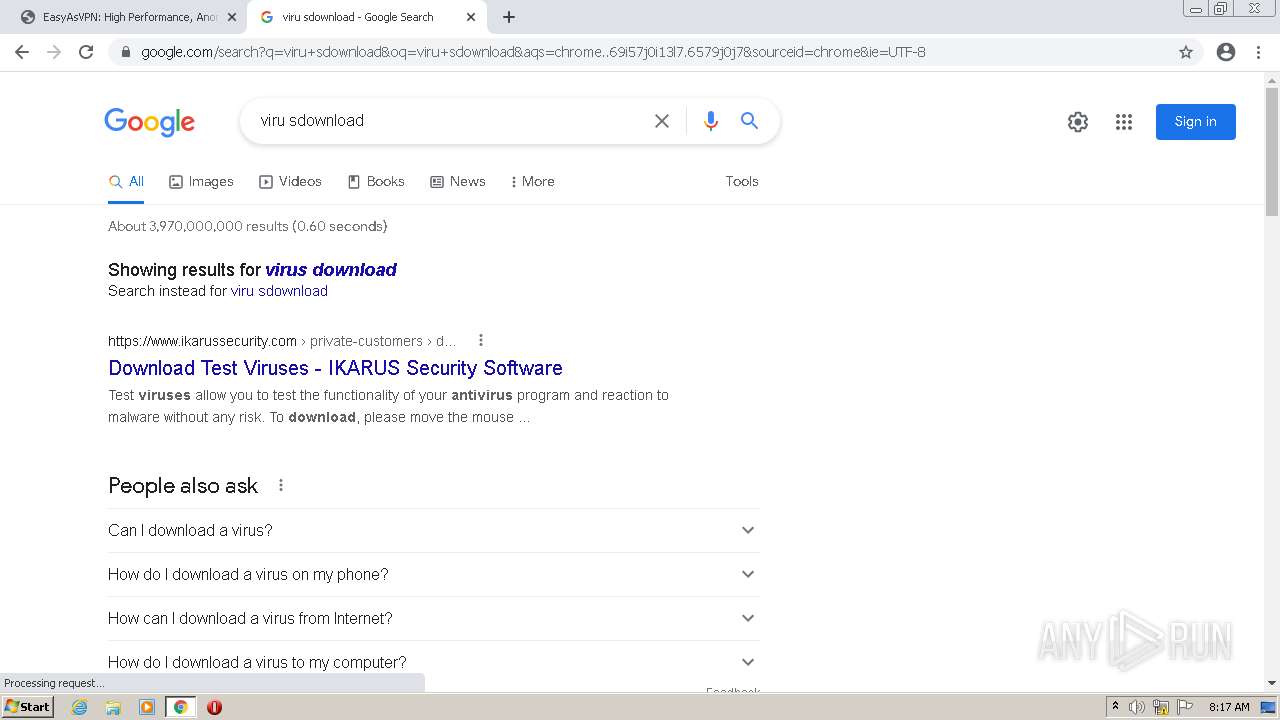Switch to EasyAsVPN browser tab
Viewport: 1280px width, 720px height.
pyautogui.click(x=128, y=17)
